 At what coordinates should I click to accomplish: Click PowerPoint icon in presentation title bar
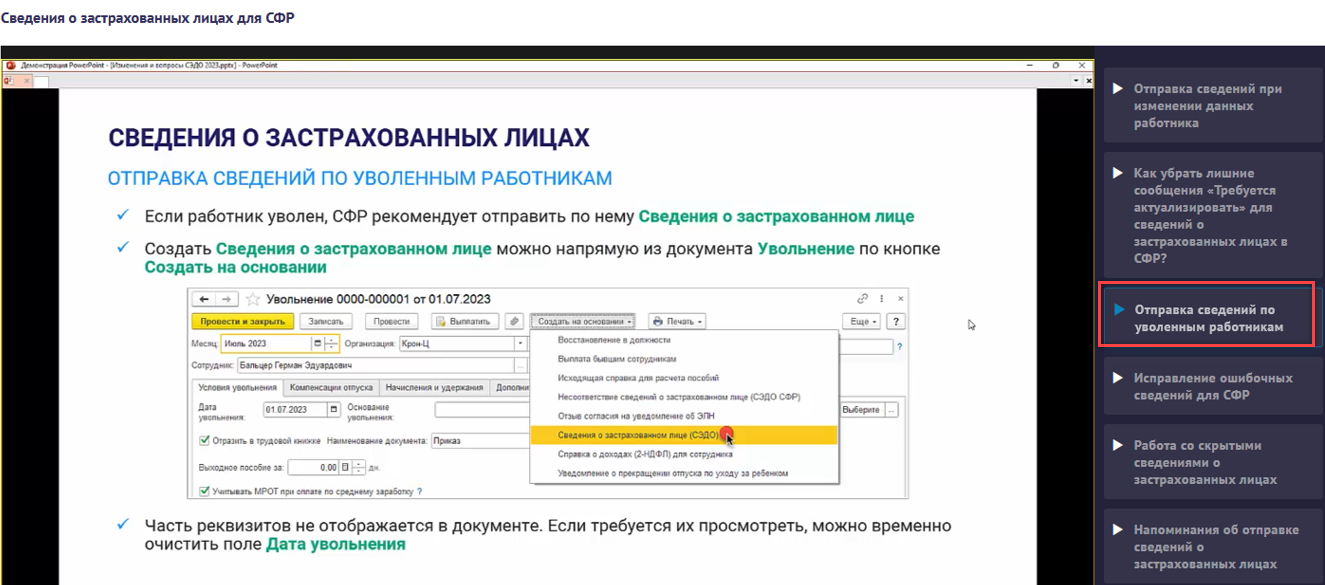(x=10, y=65)
